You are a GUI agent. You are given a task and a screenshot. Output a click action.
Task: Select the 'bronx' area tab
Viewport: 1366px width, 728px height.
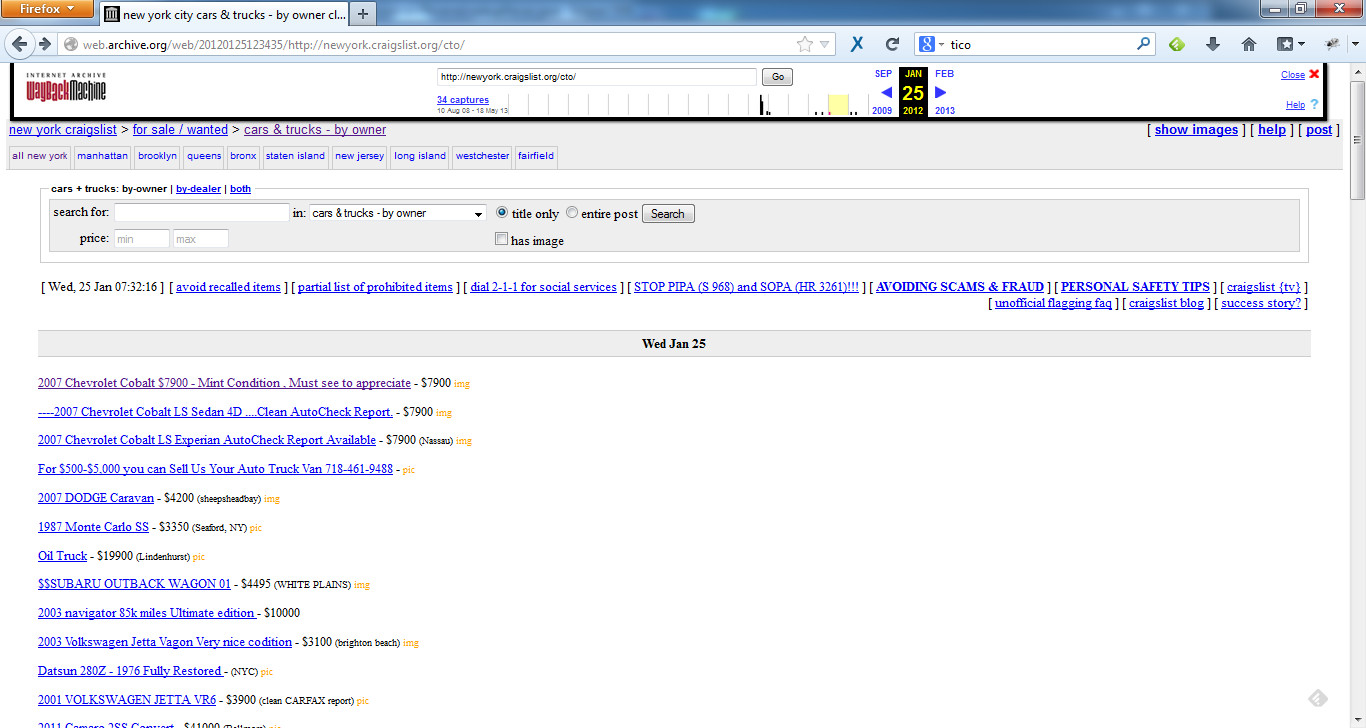(243, 156)
